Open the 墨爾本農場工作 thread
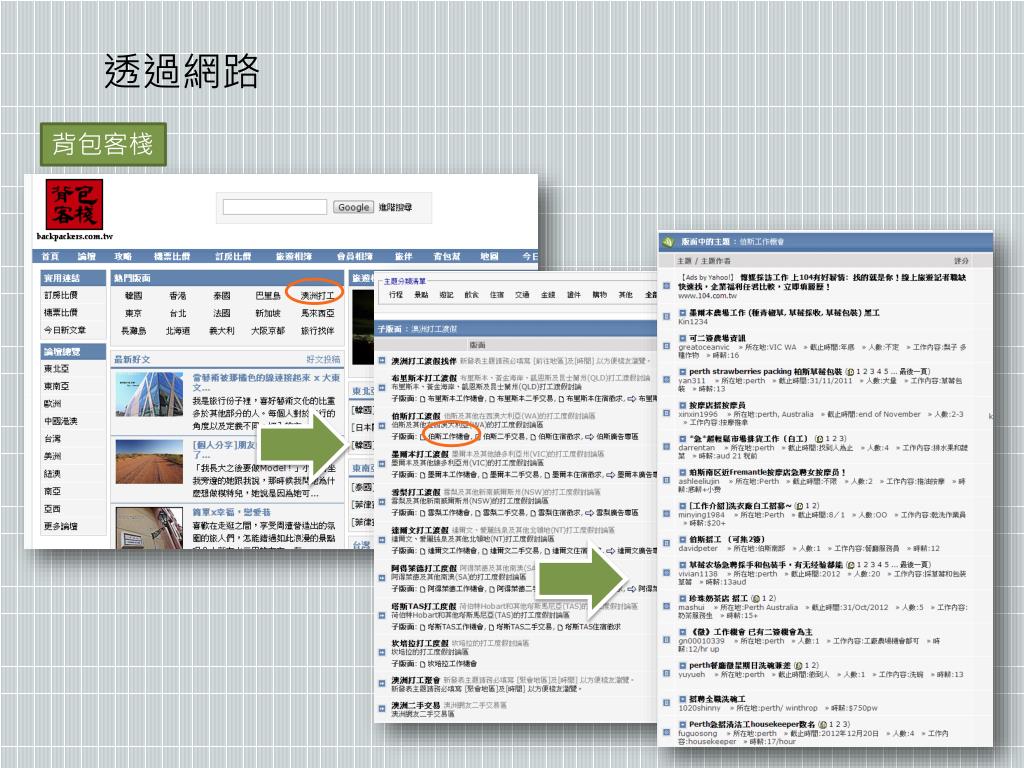1024x768 pixels. [784, 313]
